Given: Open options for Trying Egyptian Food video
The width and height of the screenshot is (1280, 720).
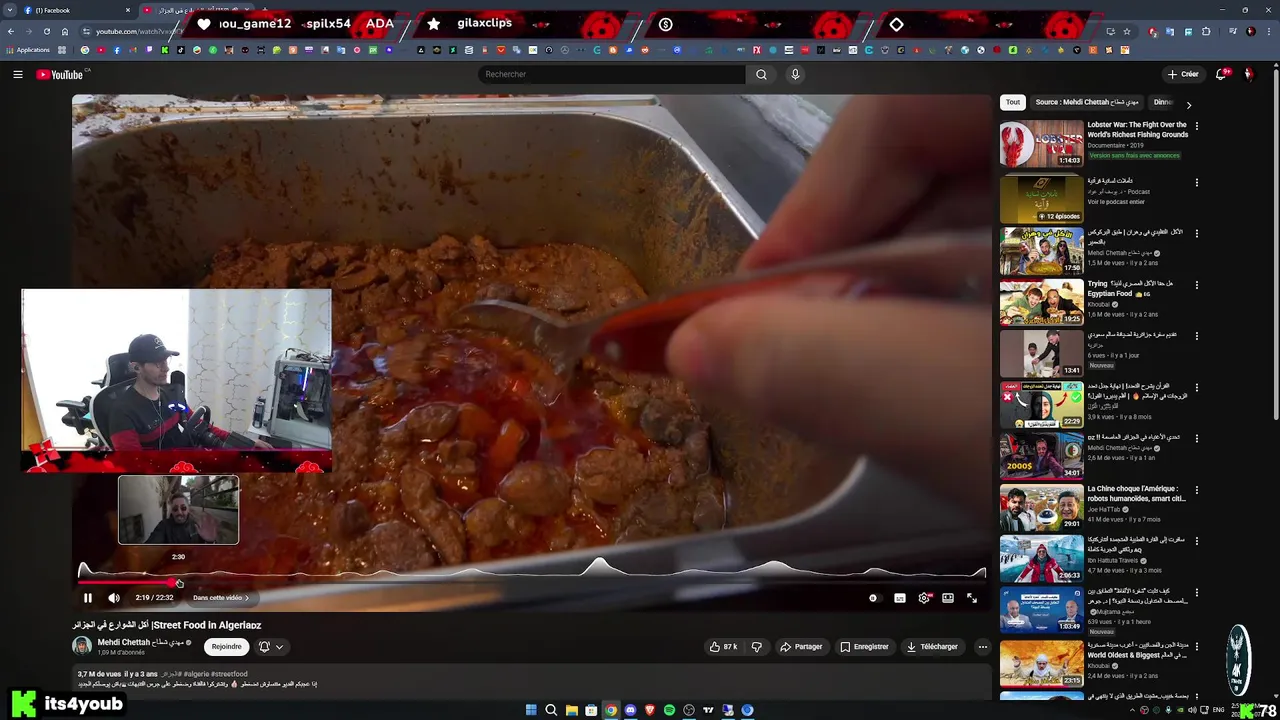Looking at the screenshot, I should (1197, 284).
